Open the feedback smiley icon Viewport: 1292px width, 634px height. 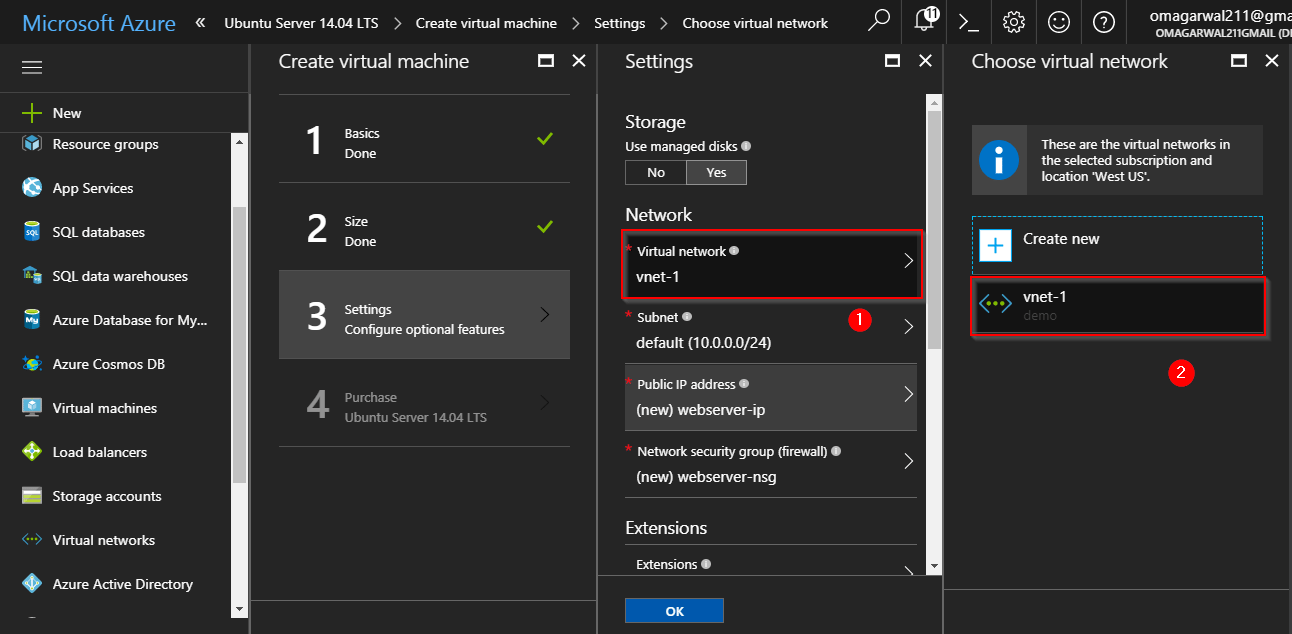click(x=1058, y=22)
